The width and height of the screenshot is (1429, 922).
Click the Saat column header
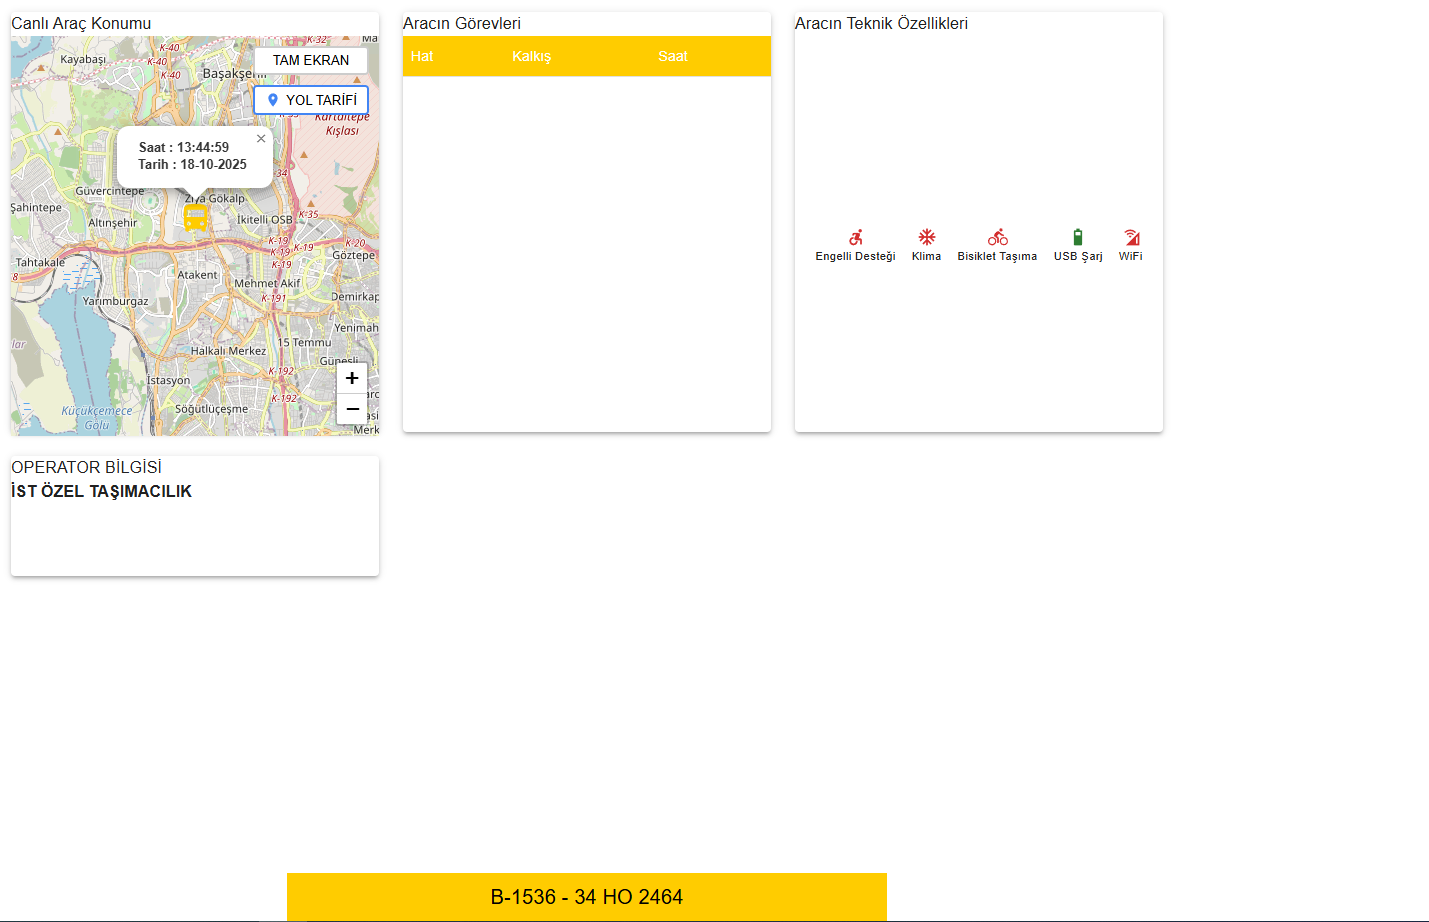tap(673, 56)
